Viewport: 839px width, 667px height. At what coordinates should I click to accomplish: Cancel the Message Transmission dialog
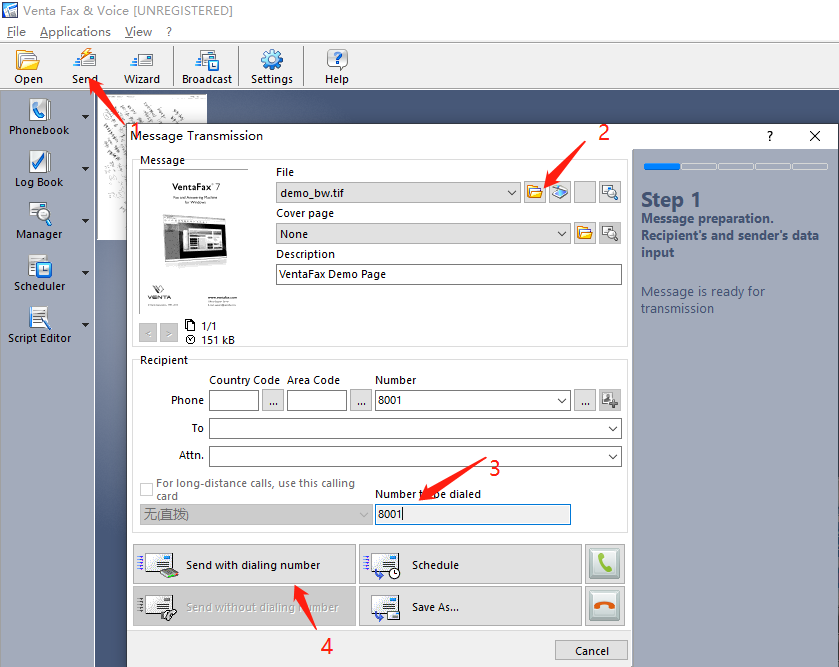[591, 650]
